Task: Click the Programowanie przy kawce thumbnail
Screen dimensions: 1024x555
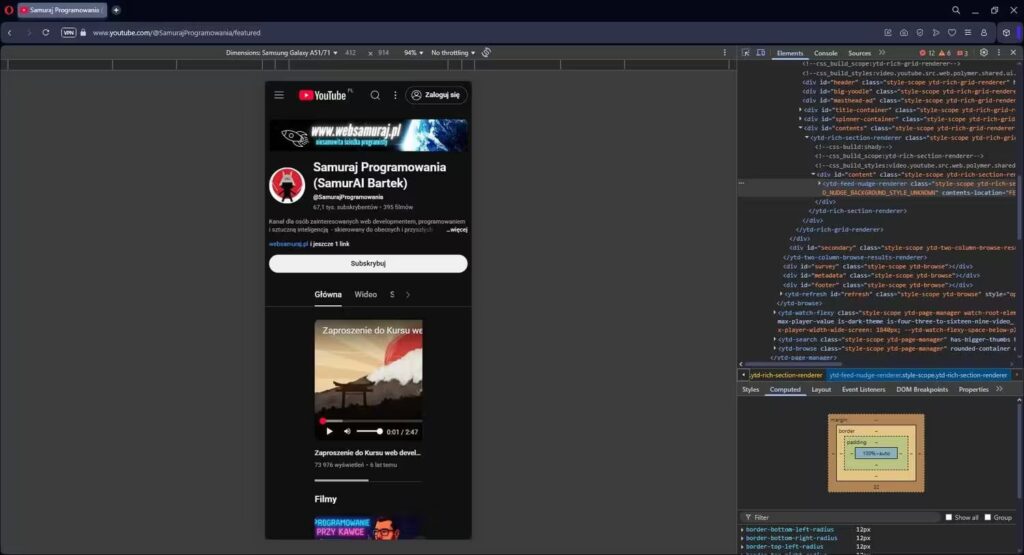Action: [x=368, y=528]
